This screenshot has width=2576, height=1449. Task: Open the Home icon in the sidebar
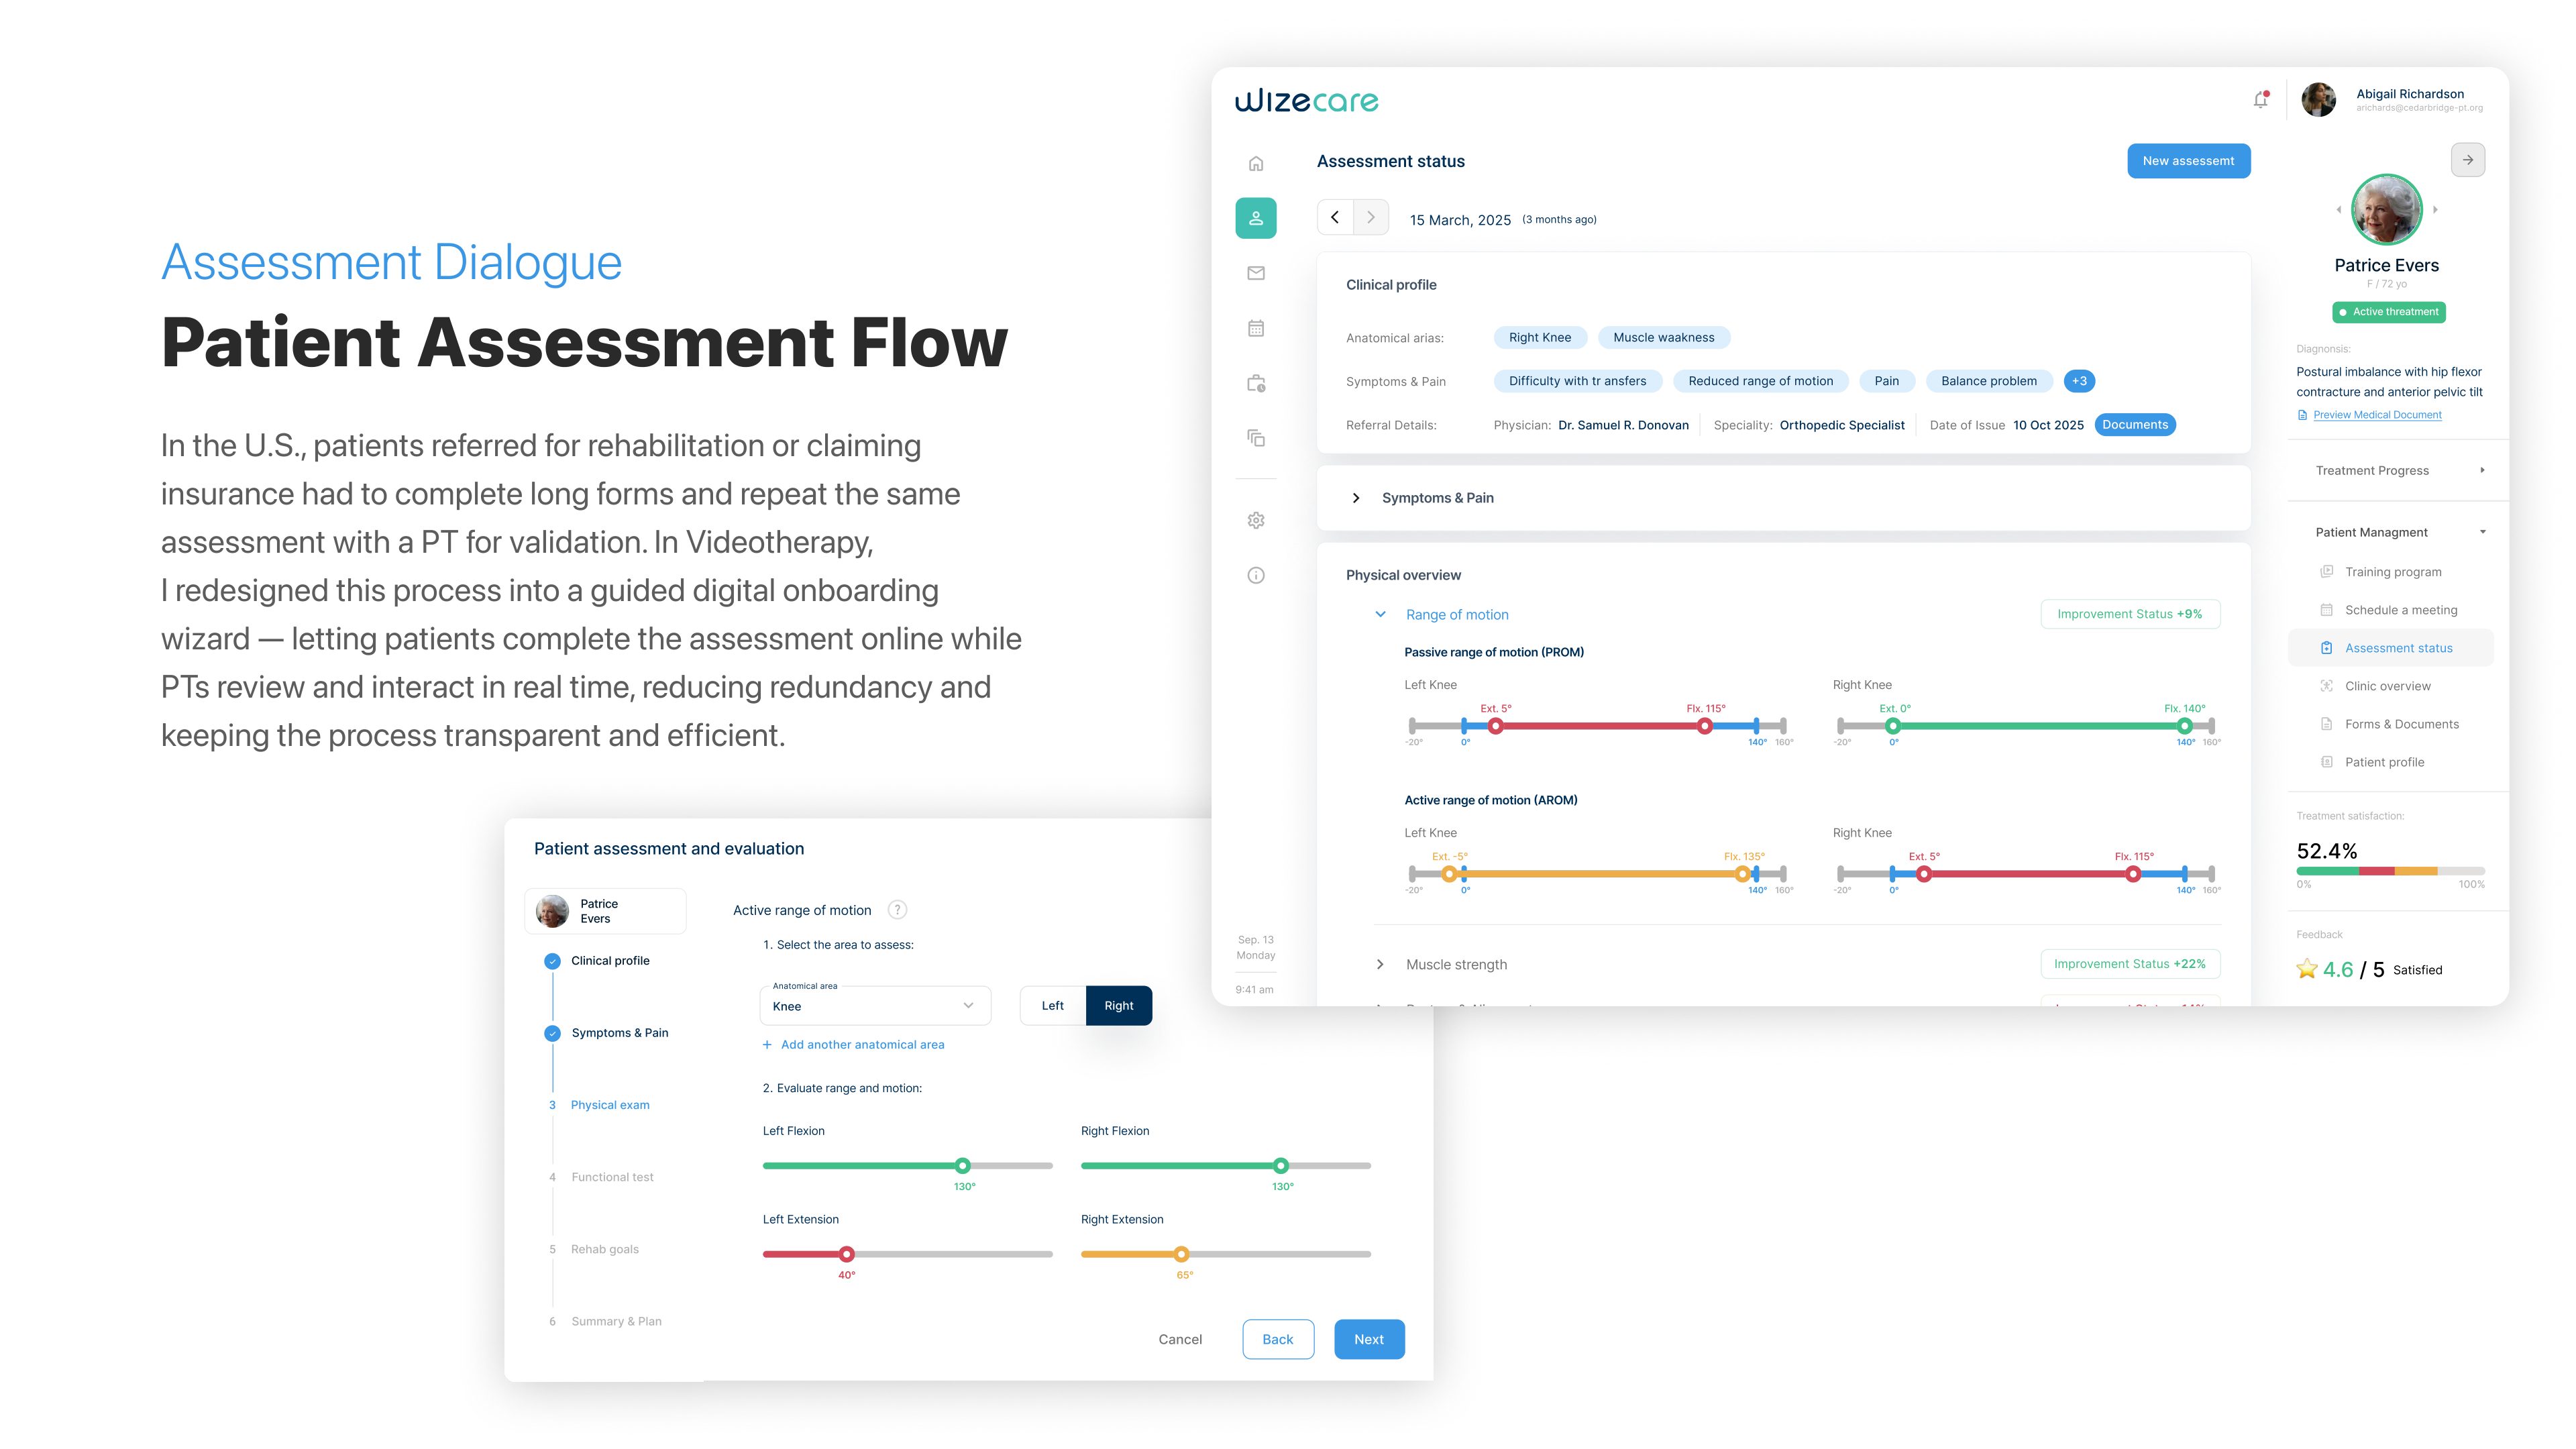(x=1256, y=163)
